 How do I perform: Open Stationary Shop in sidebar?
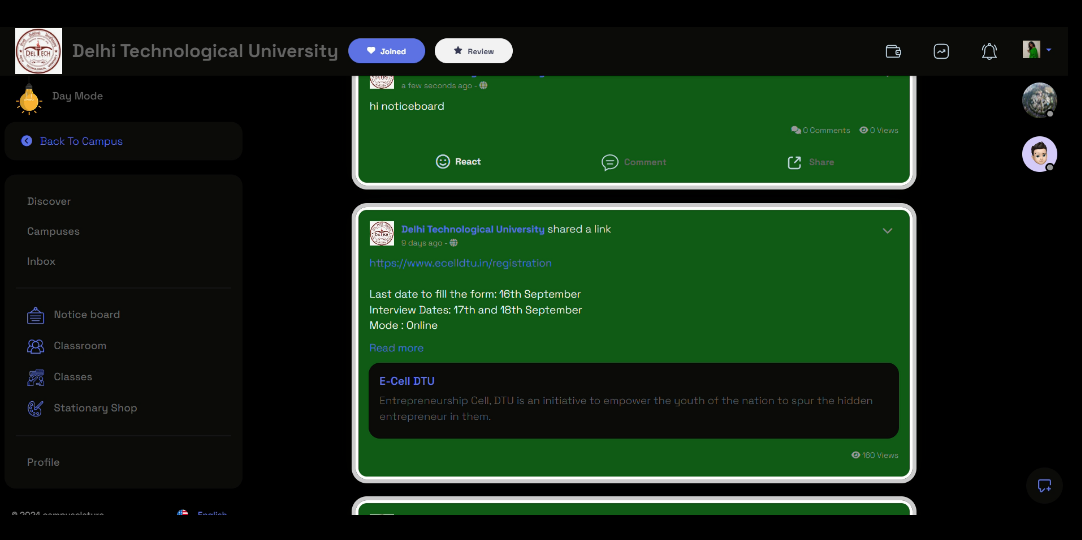pyautogui.click(x=95, y=408)
